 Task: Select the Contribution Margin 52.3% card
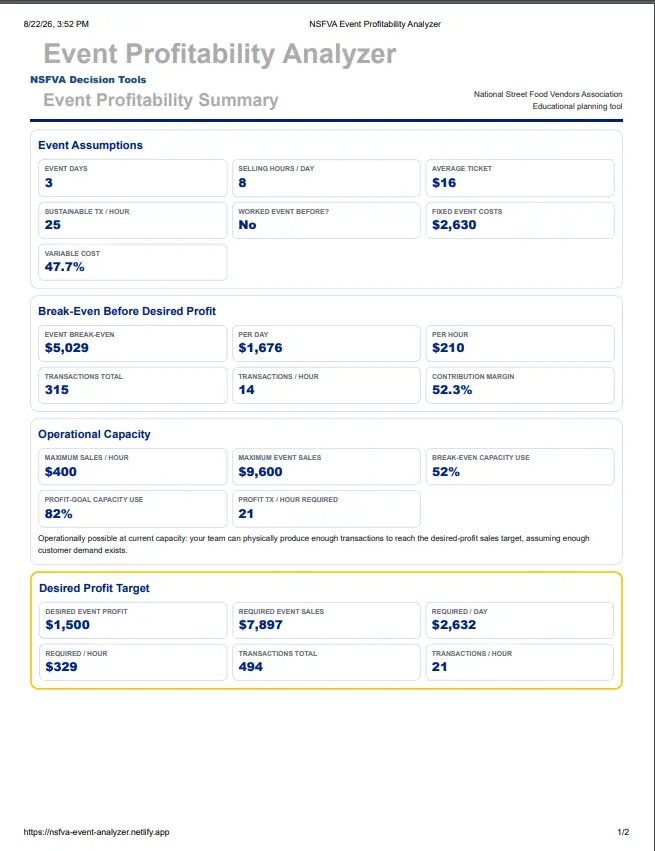click(520, 385)
